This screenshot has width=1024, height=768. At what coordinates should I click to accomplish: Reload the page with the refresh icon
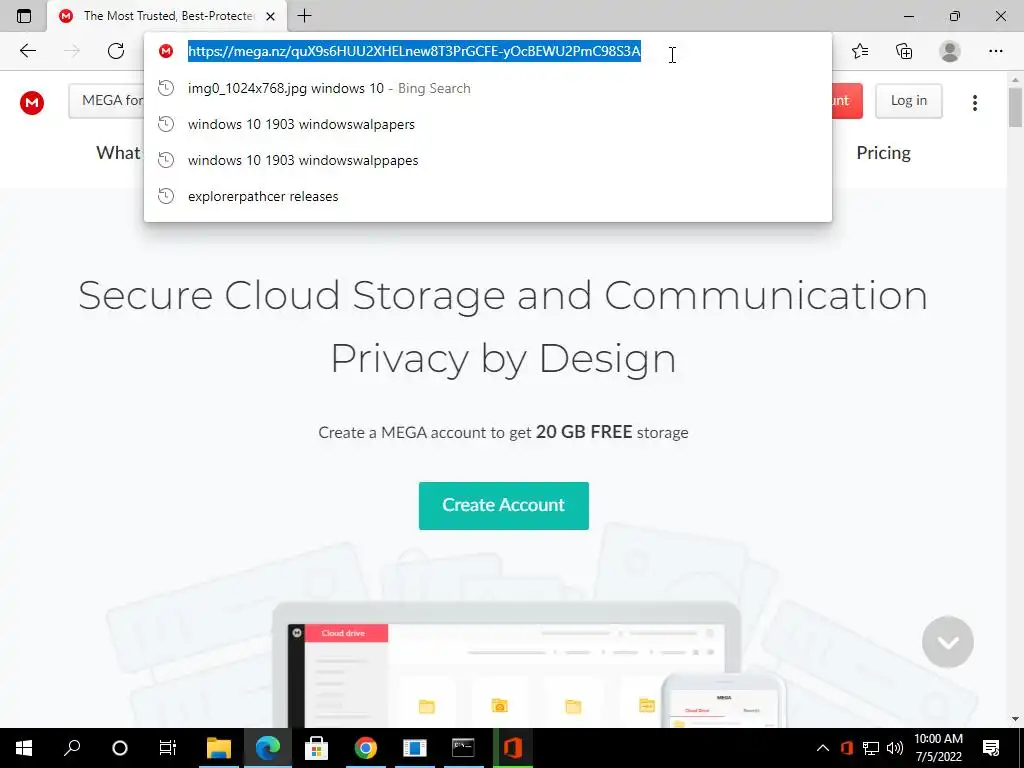(116, 51)
